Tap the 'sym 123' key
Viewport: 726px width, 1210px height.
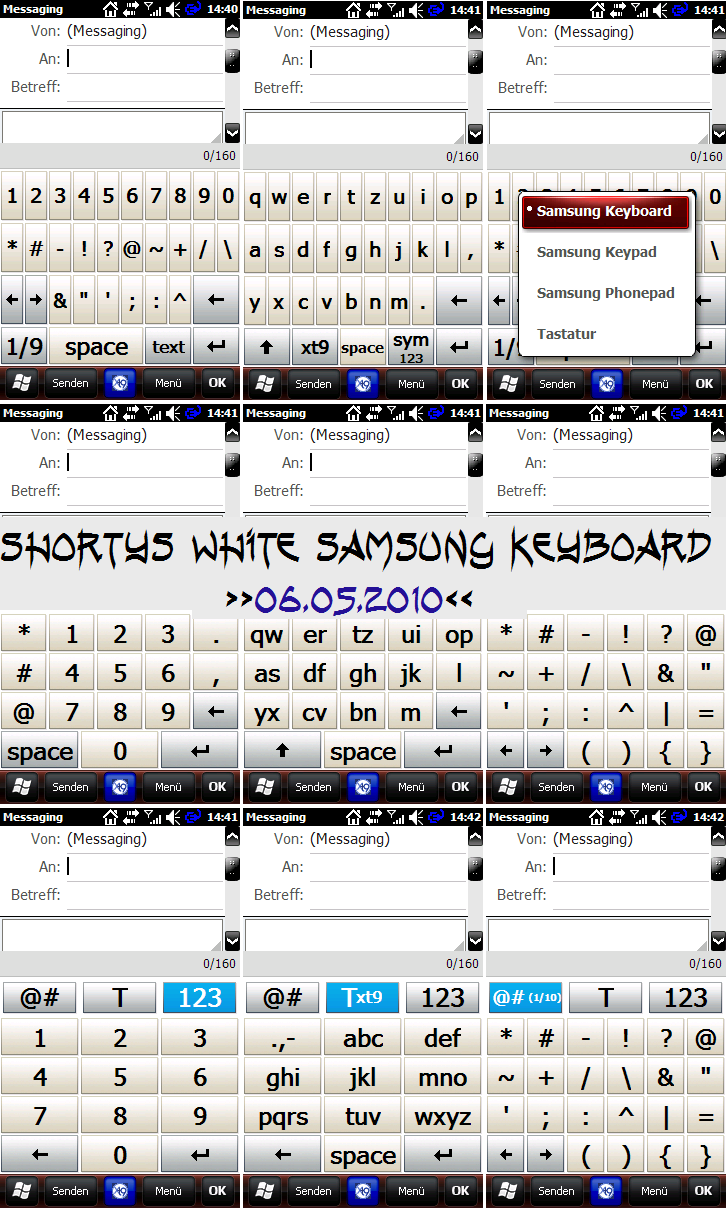tap(411, 347)
